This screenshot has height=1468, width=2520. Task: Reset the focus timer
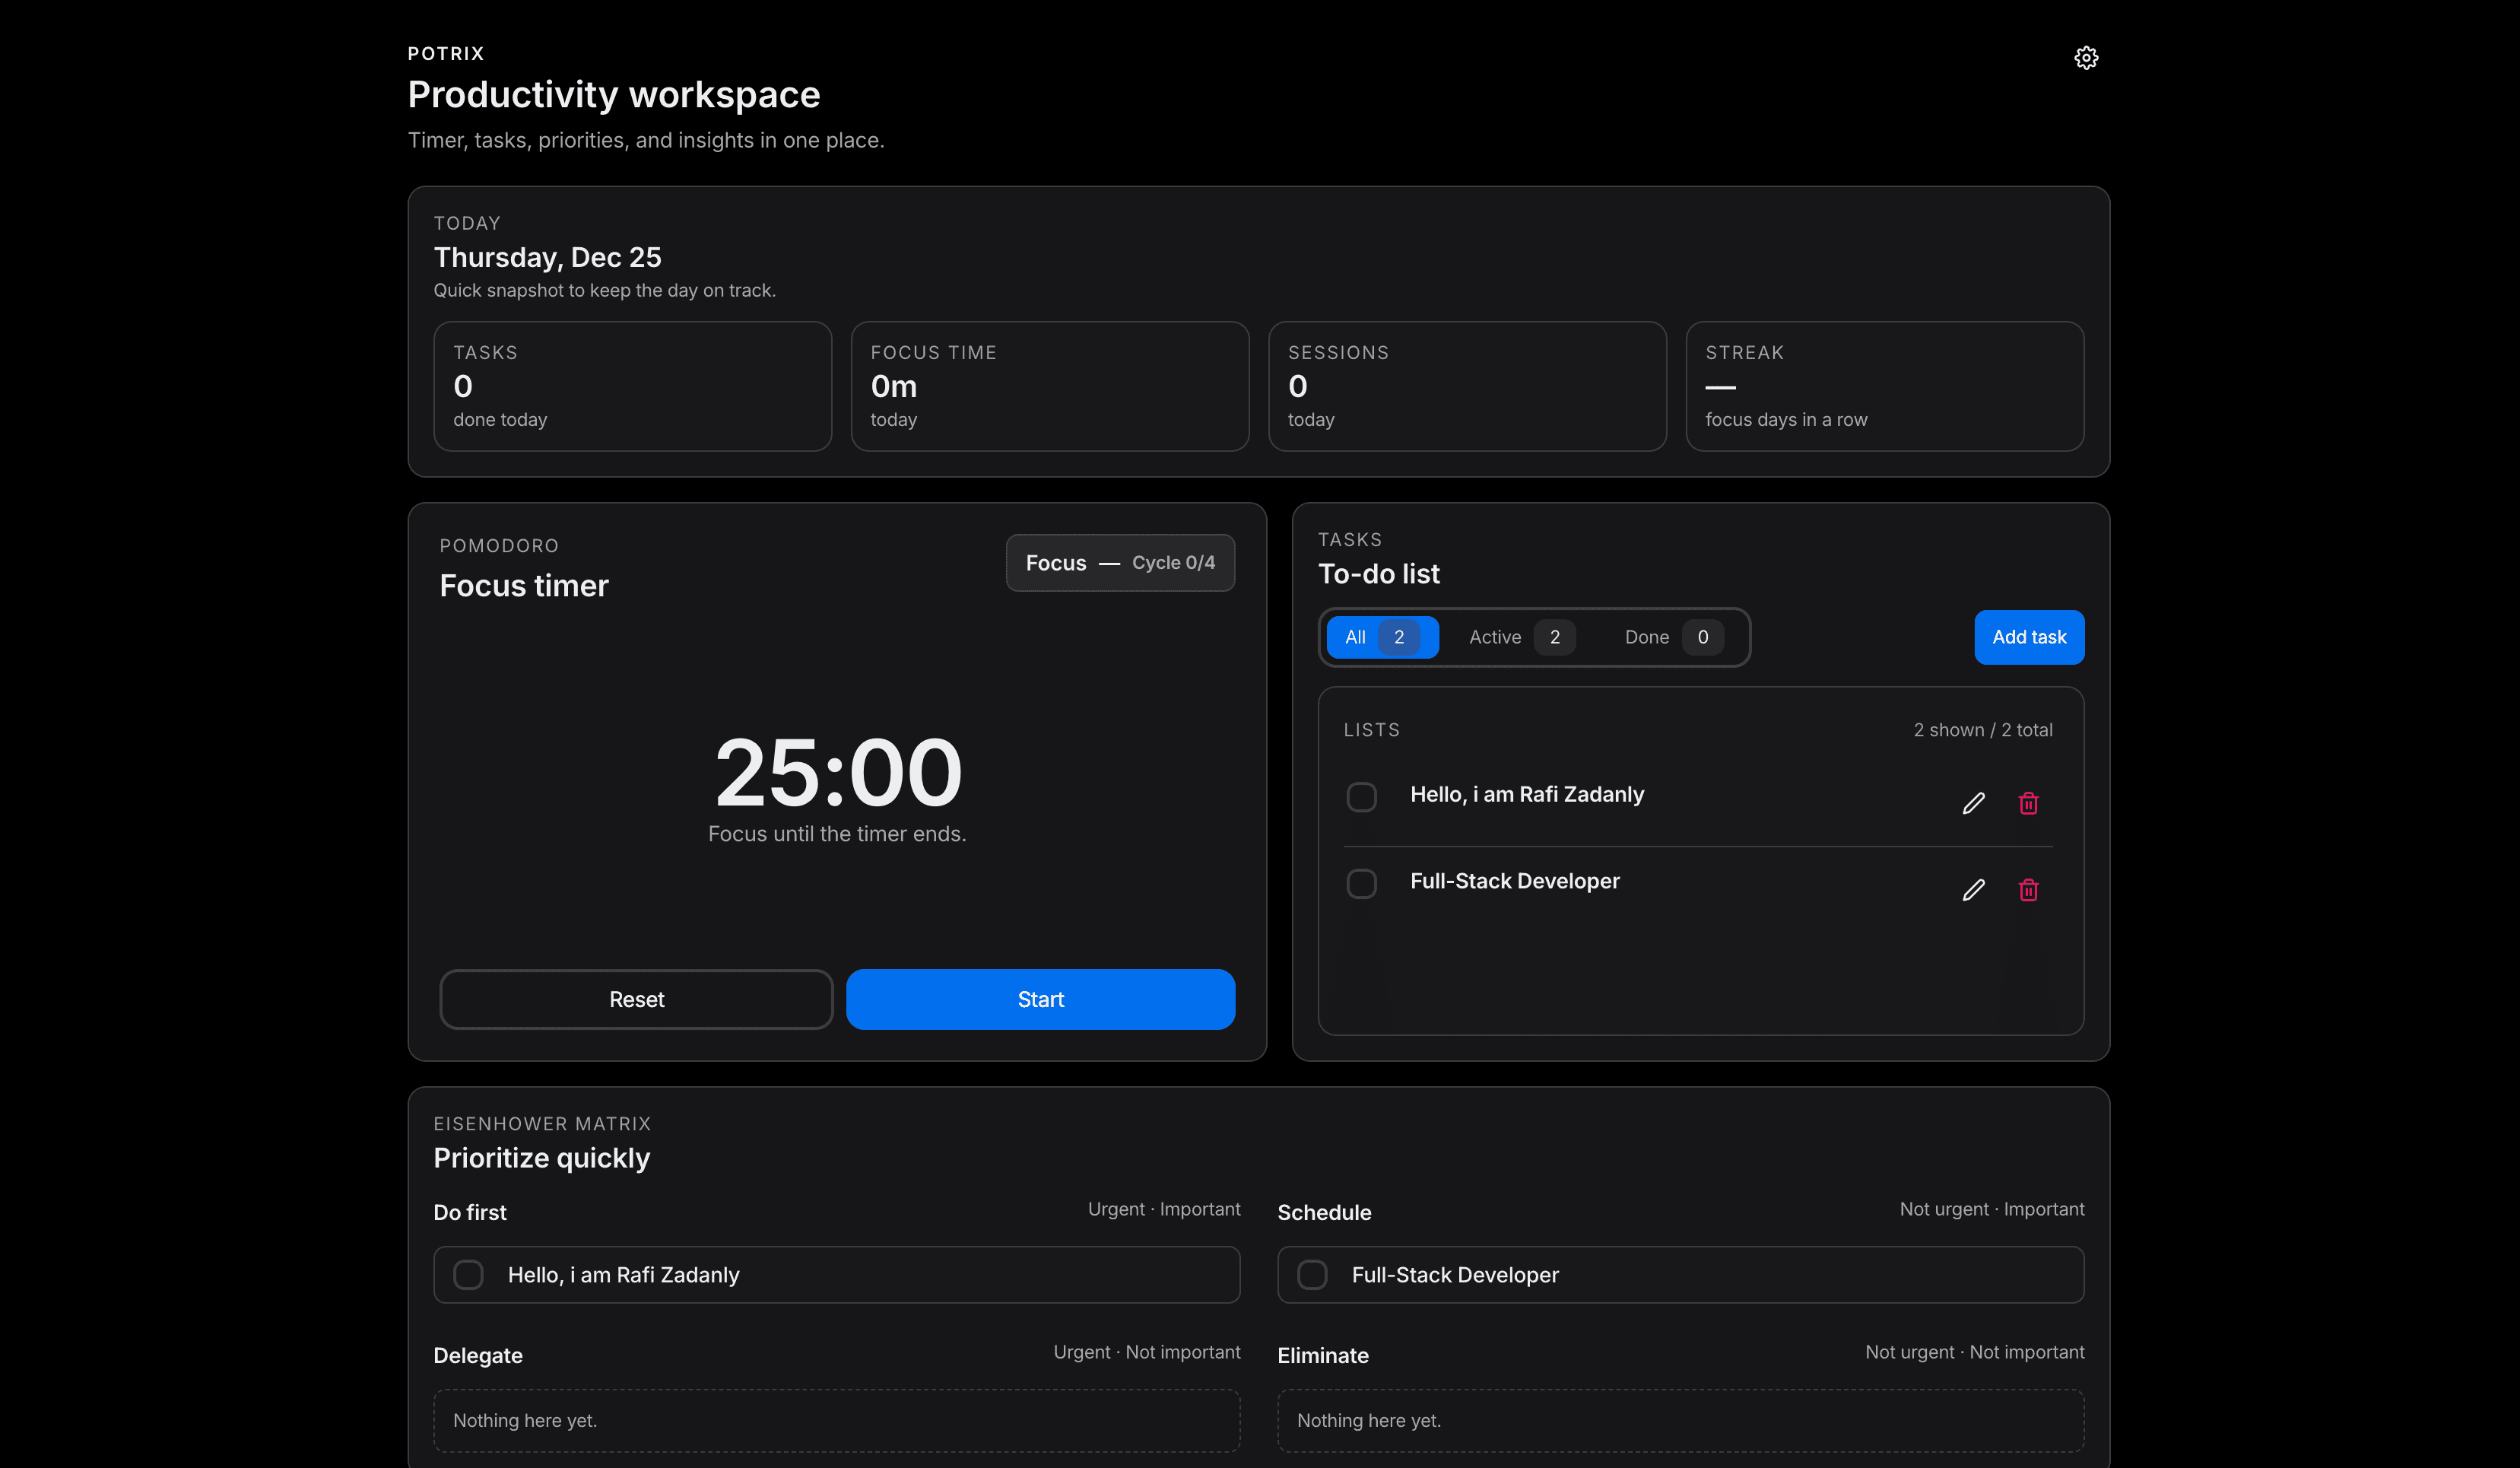(x=636, y=999)
